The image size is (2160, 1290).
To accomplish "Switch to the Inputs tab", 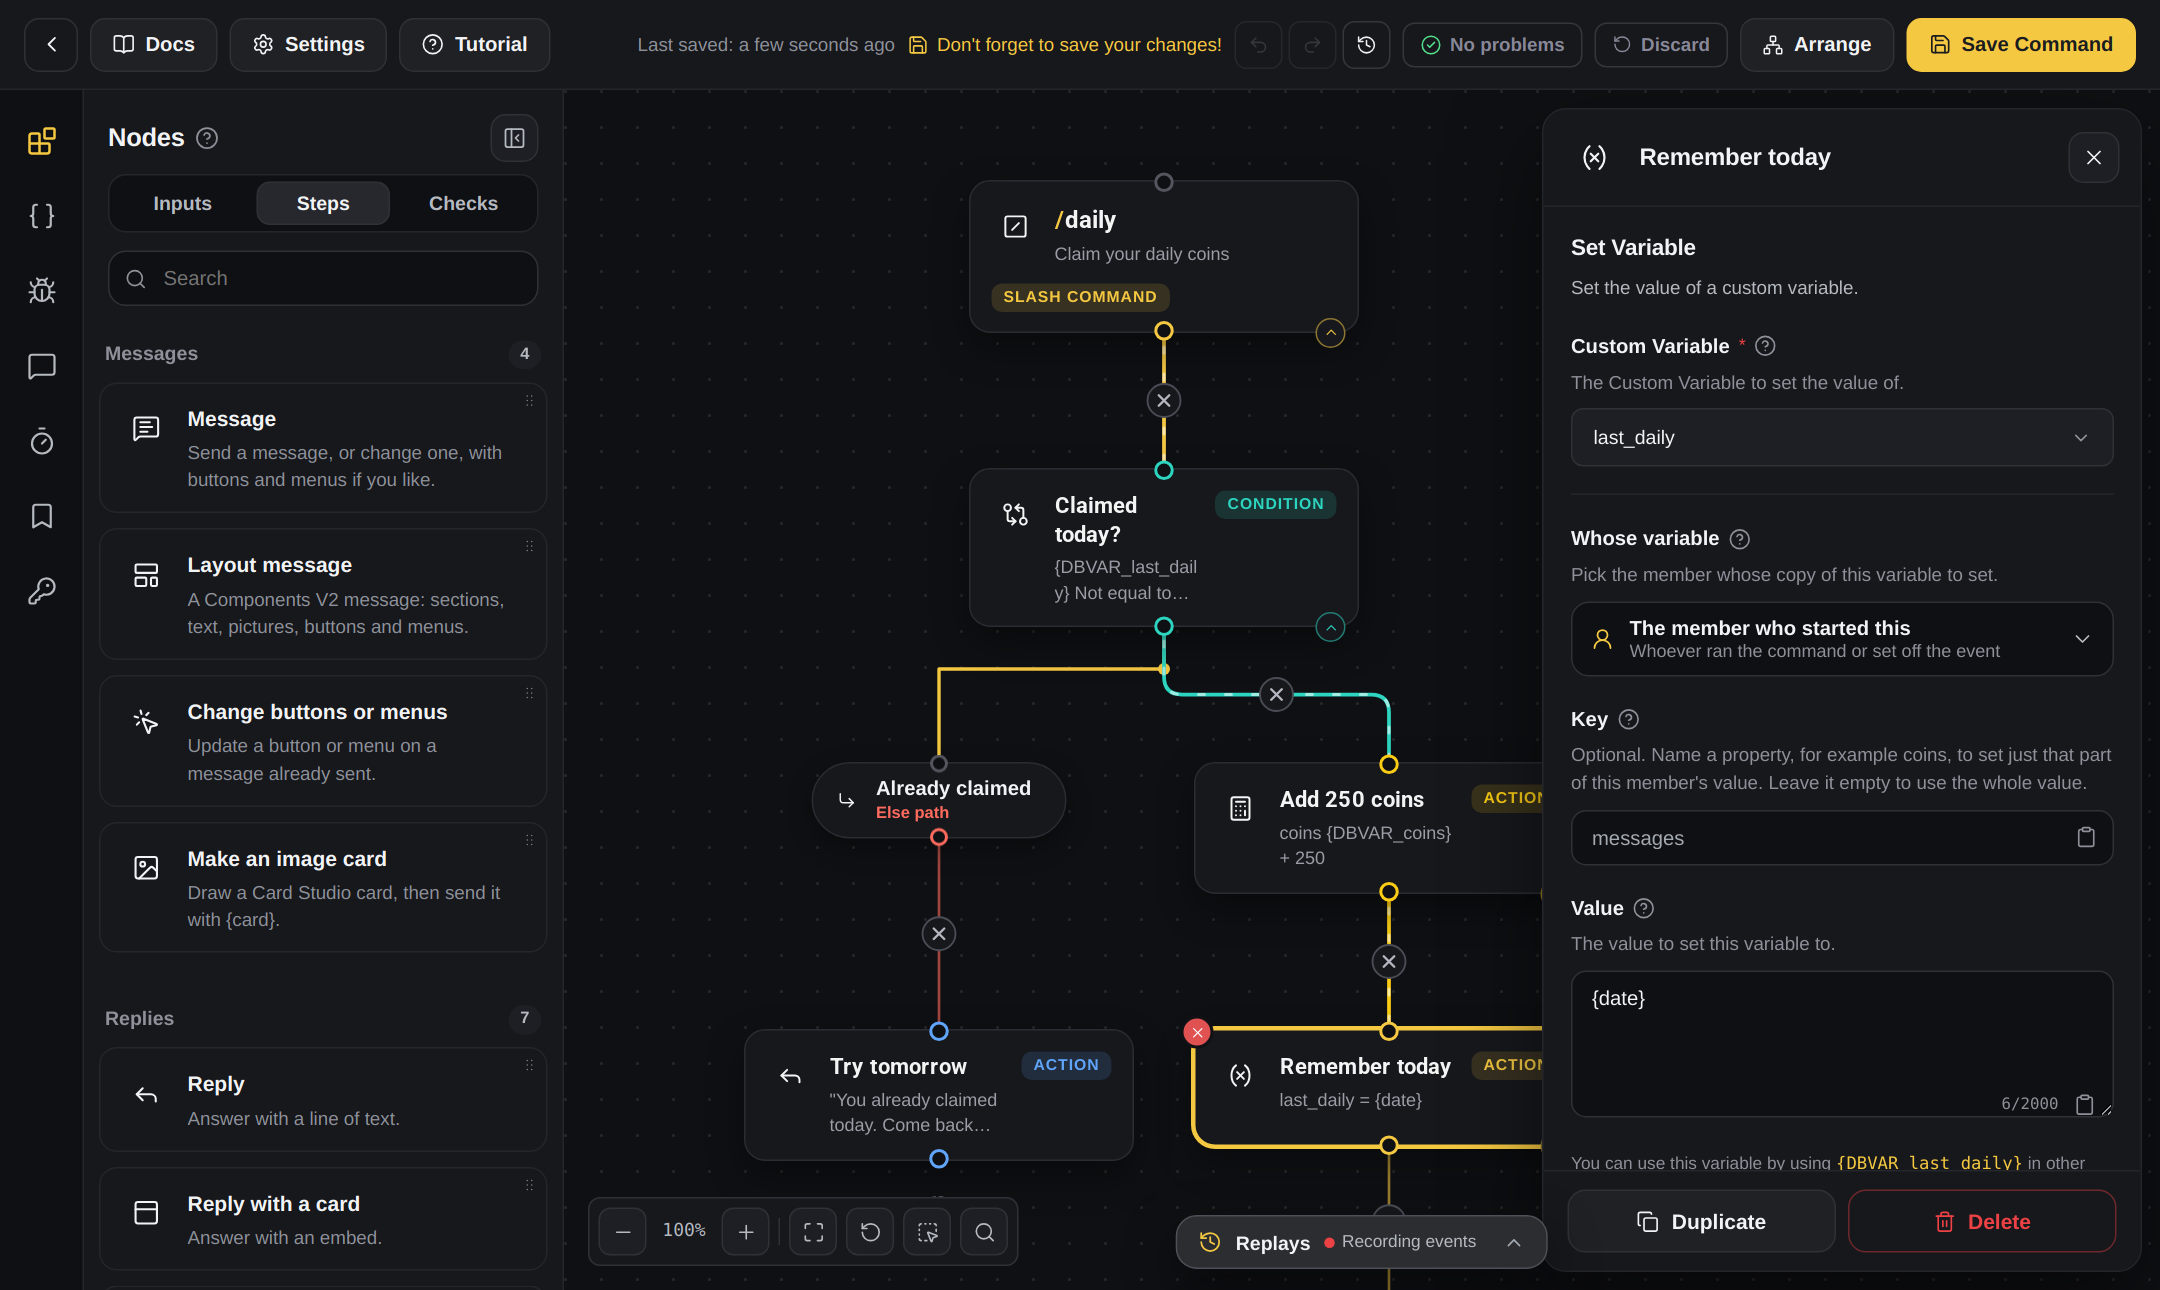I will coord(182,204).
